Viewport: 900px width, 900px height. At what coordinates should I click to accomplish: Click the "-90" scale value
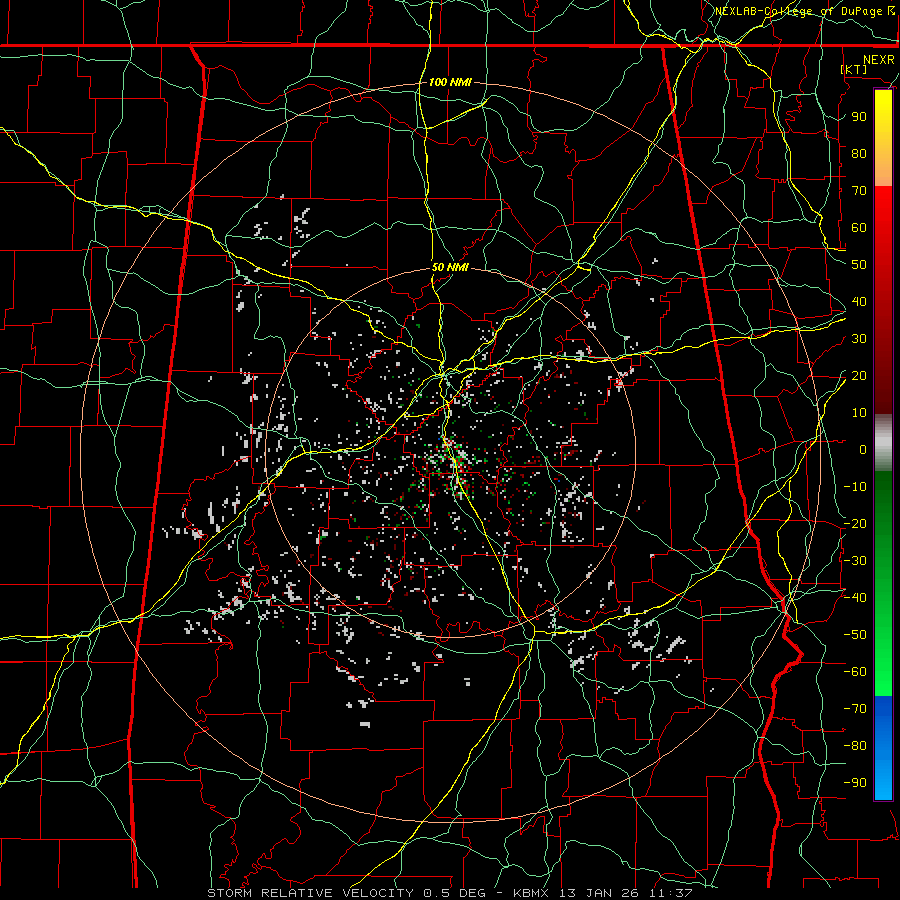(x=855, y=783)
